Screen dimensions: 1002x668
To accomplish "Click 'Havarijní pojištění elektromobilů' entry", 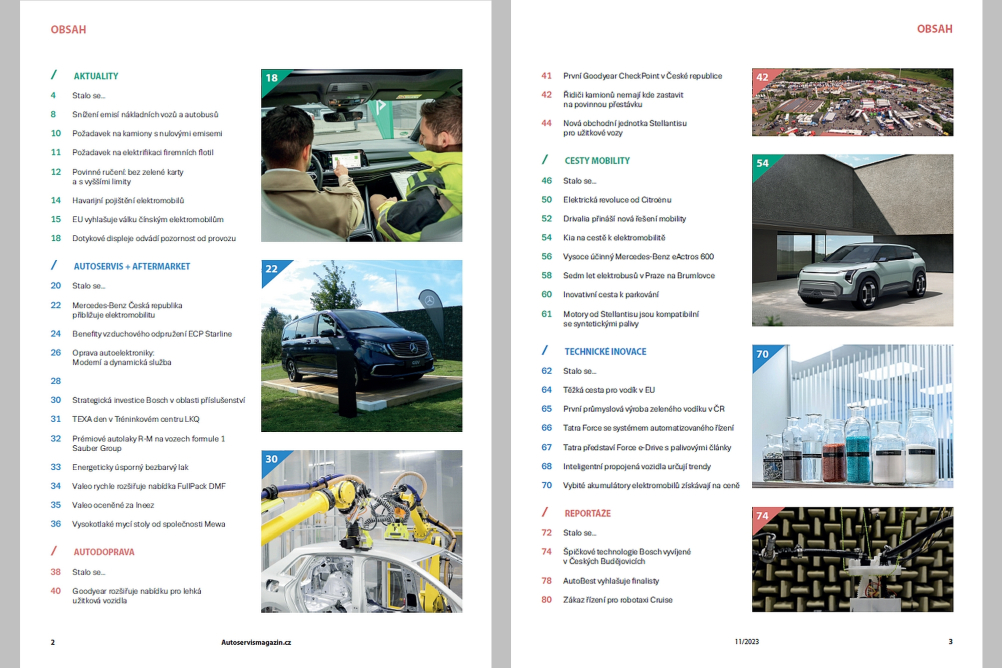I will pyautogui.click(x=128, y=201).
